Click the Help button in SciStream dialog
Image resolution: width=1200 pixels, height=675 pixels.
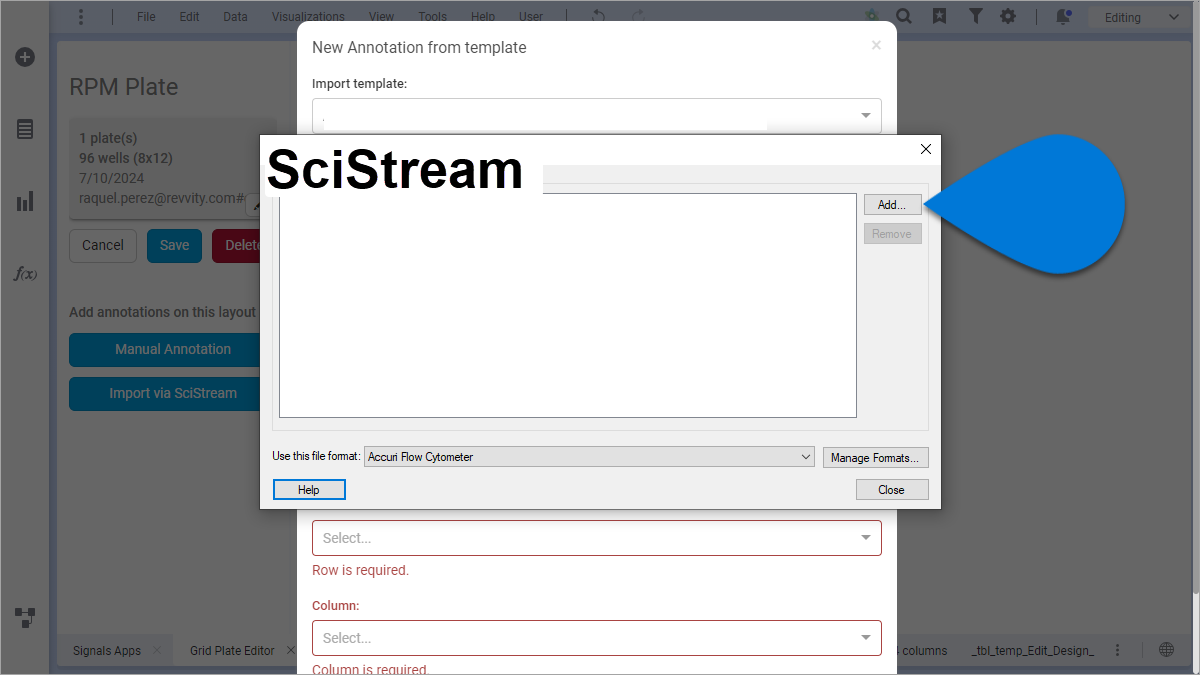[x=309, y=489]
